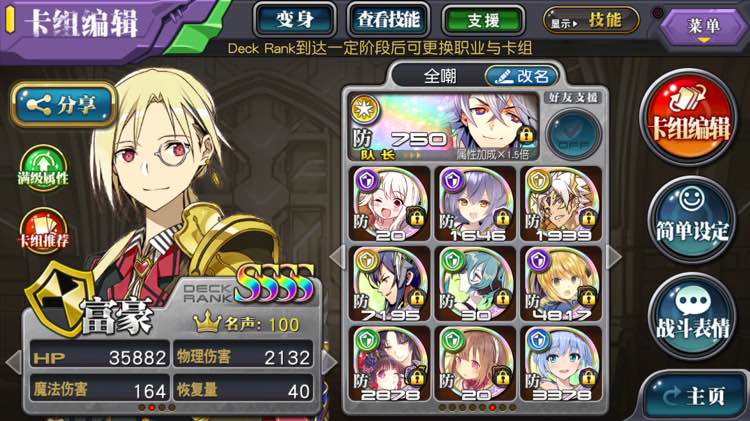This screenshot has width=750, height=421.
Task: Open the 查看技能 view skills tab
Action: [388, 20]
